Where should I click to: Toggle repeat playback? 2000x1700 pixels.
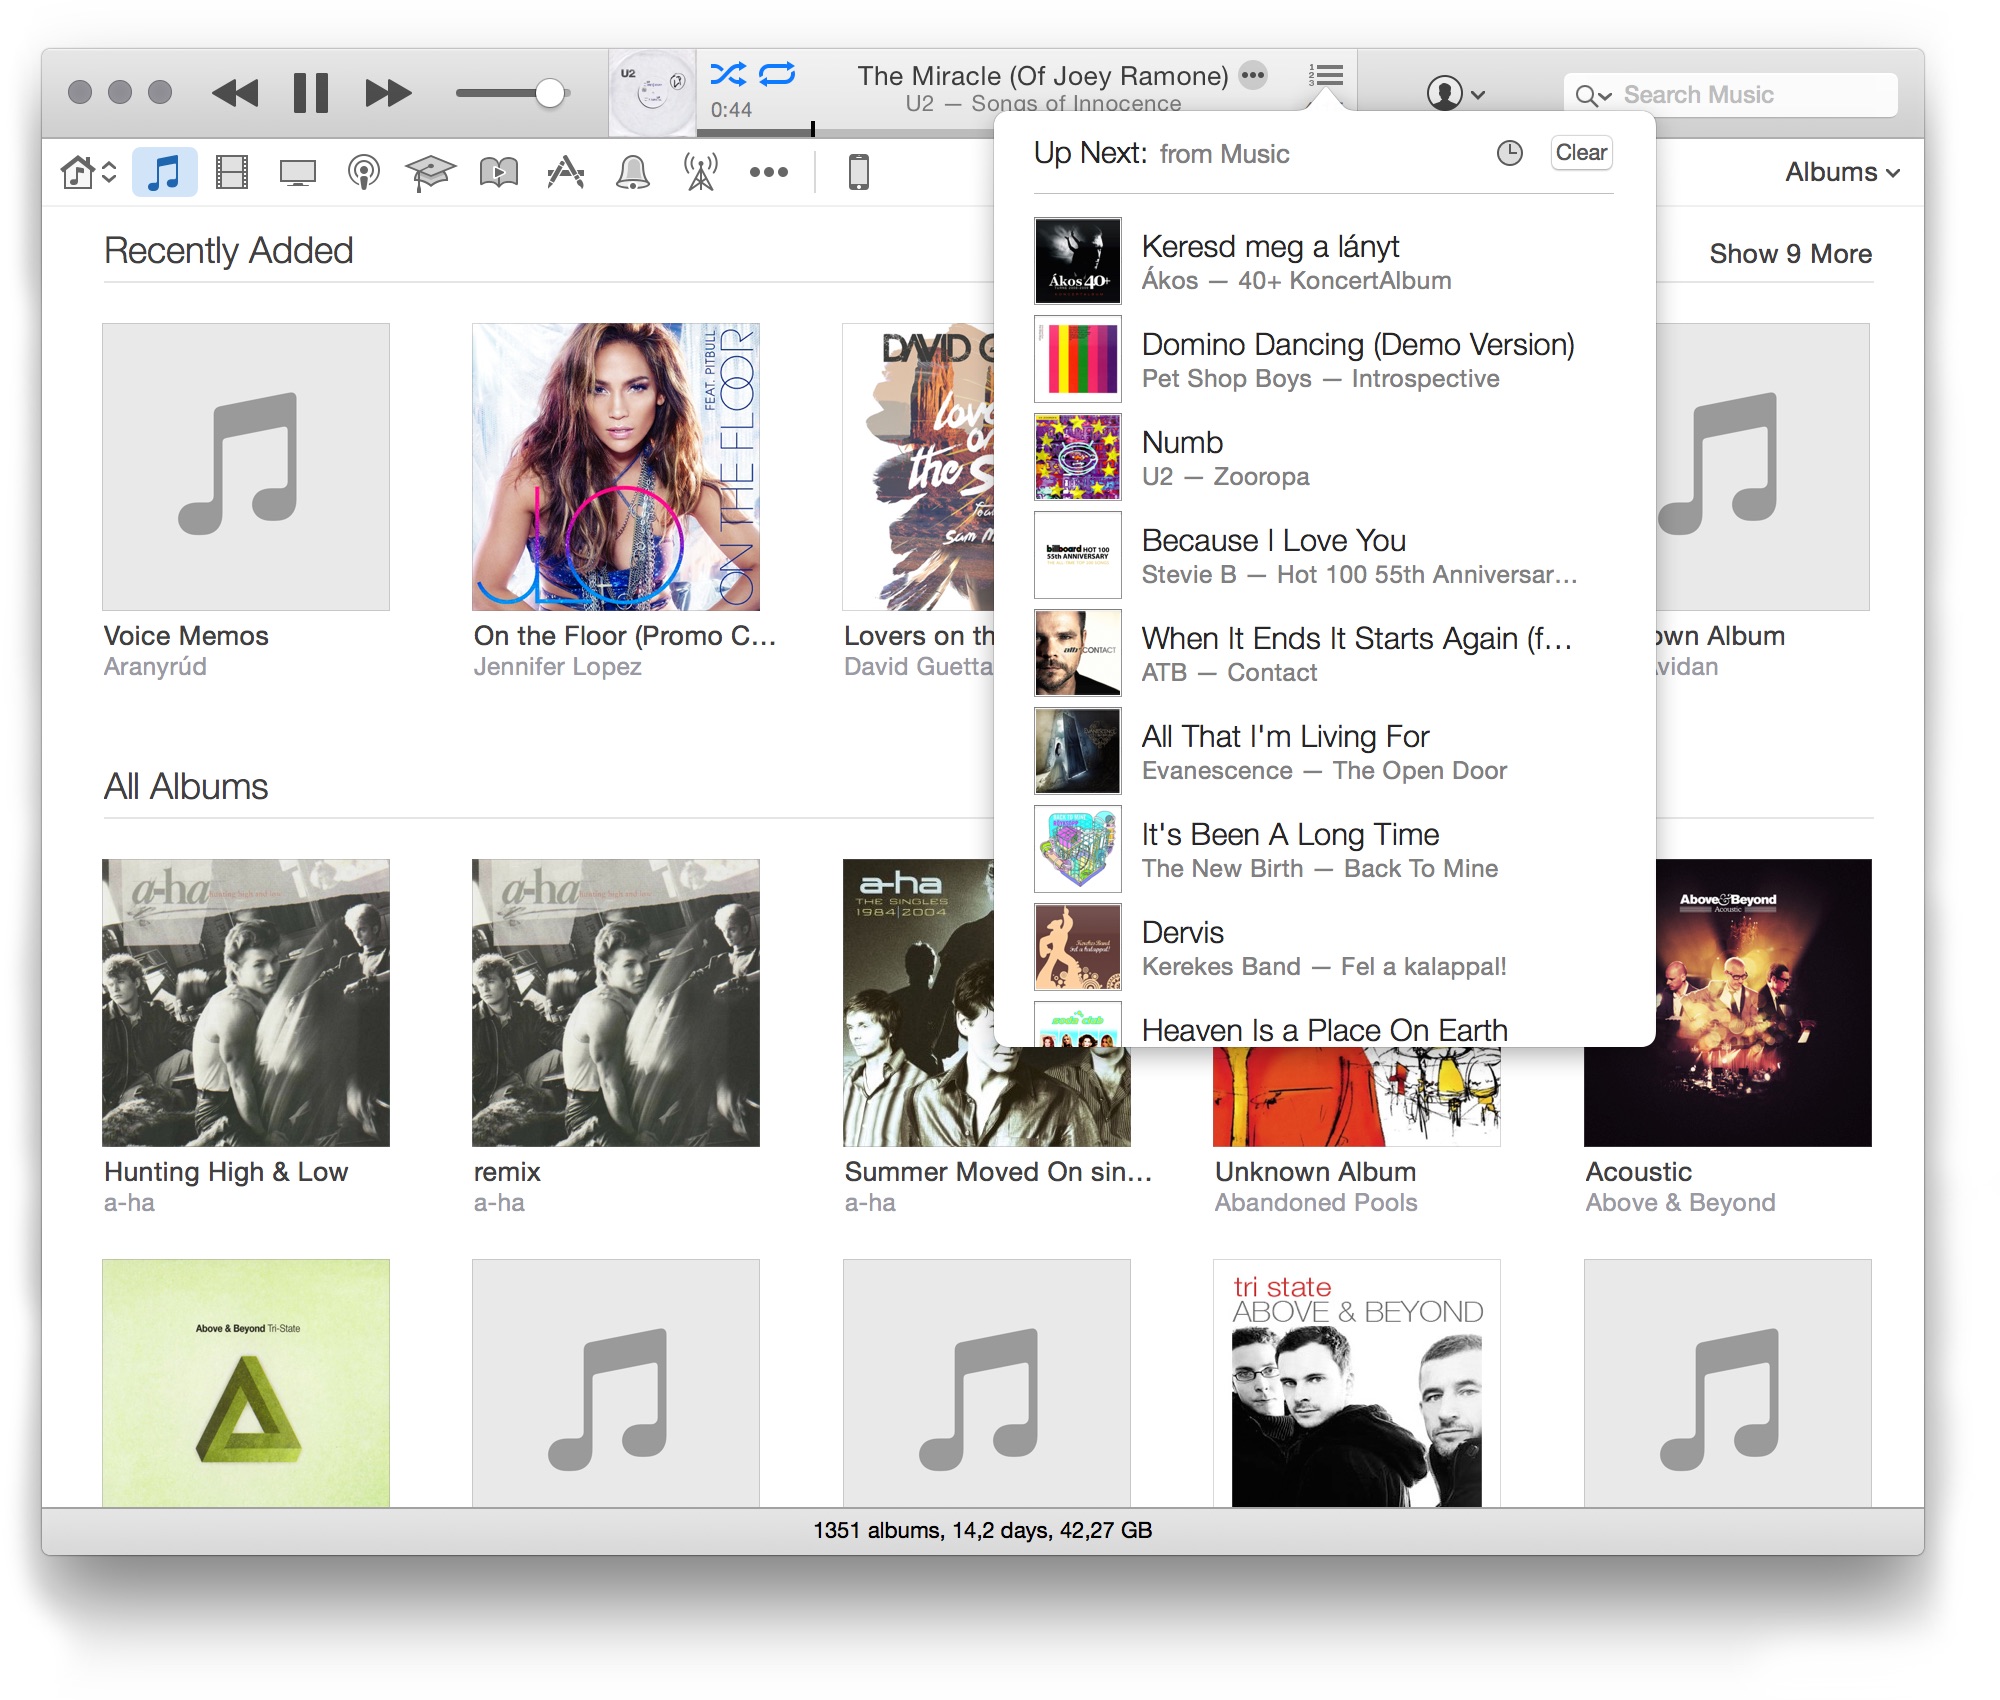tap(778, 74)
